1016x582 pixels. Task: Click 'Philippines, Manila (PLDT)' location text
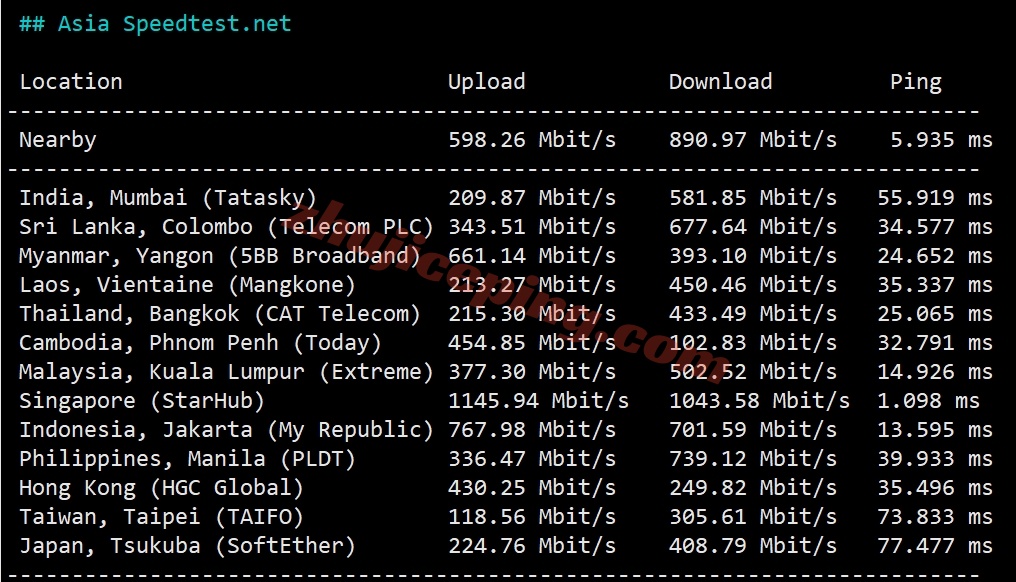[x=187, y=459]
